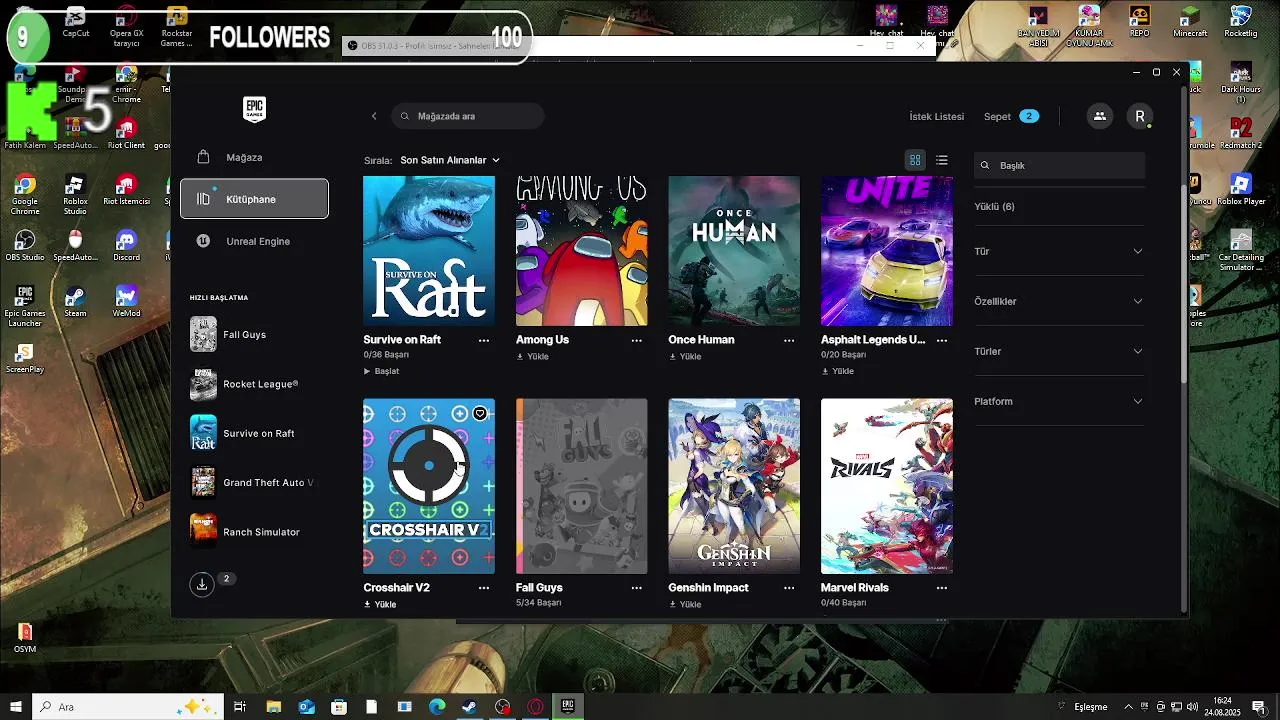
Task: Expand the Özellikler filter
Action: coord(1059,301)
